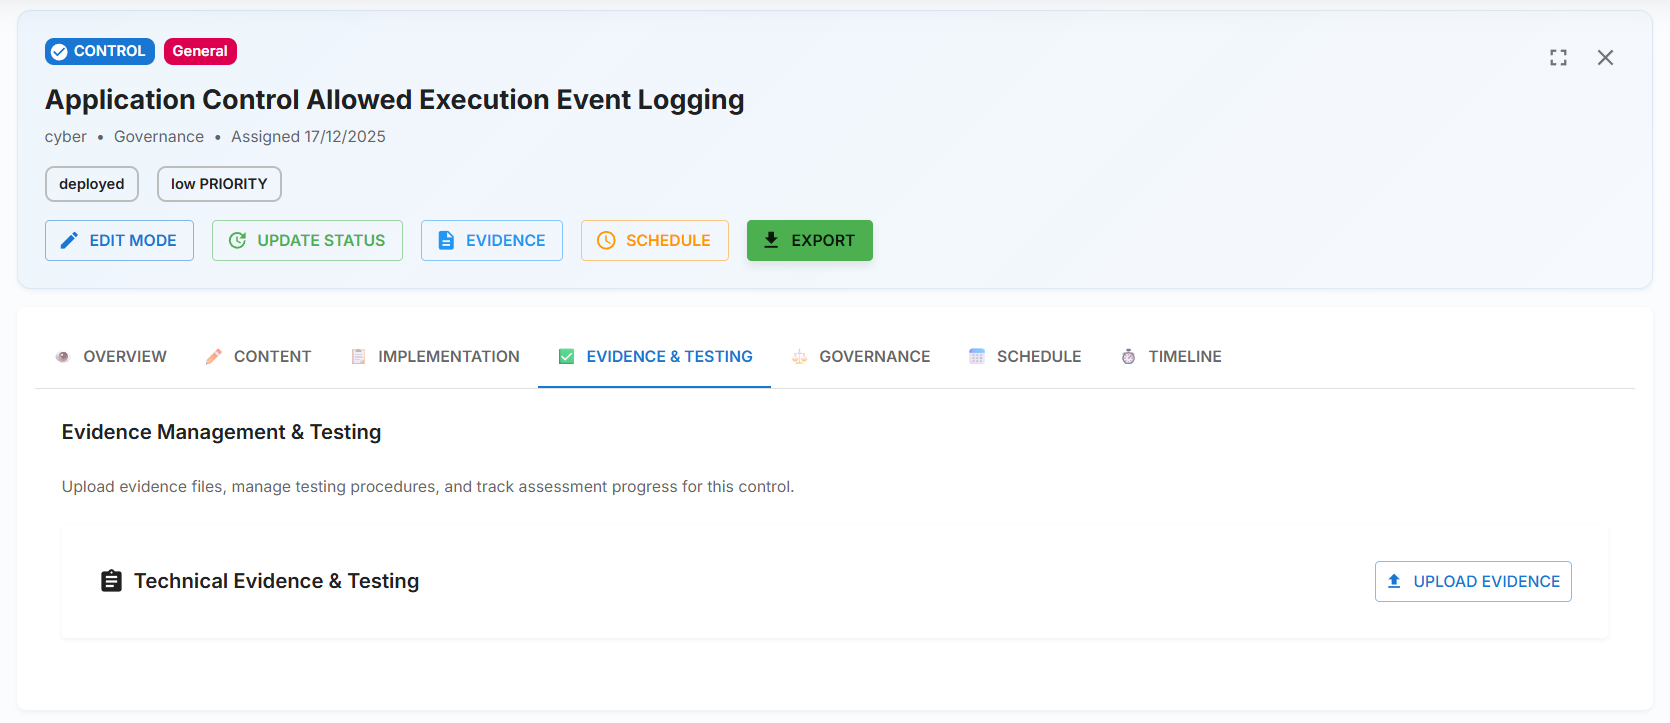This screenshot has height=723, width=1670.
Task: Click the fullscreen expand icon
Action: pyautogui.click(x=1558, y=58)
